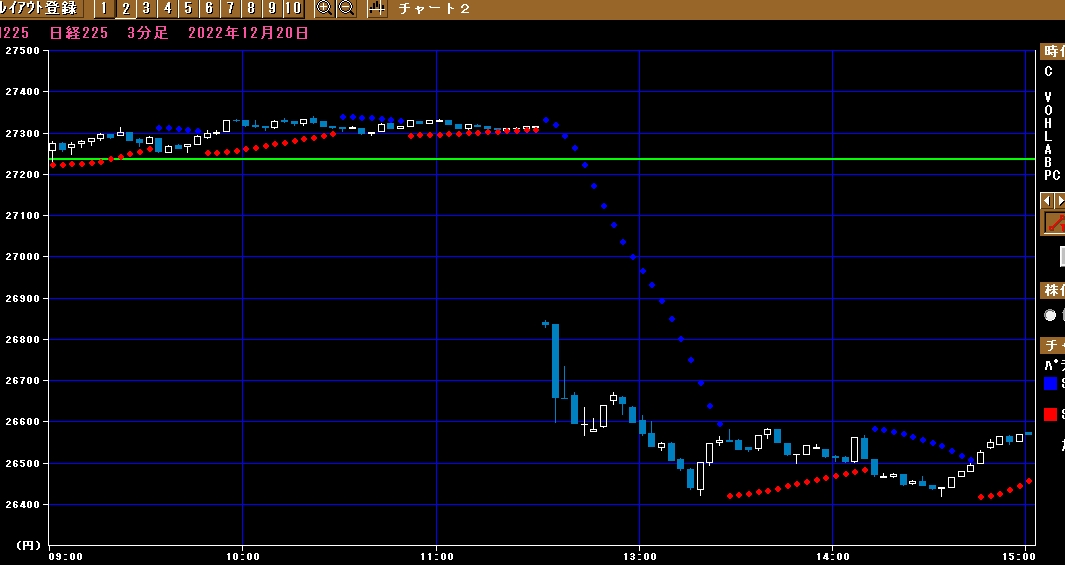Click the 26400 price axis label
The height and width of the screenshot is (565, 1065).
click(22, 505)
